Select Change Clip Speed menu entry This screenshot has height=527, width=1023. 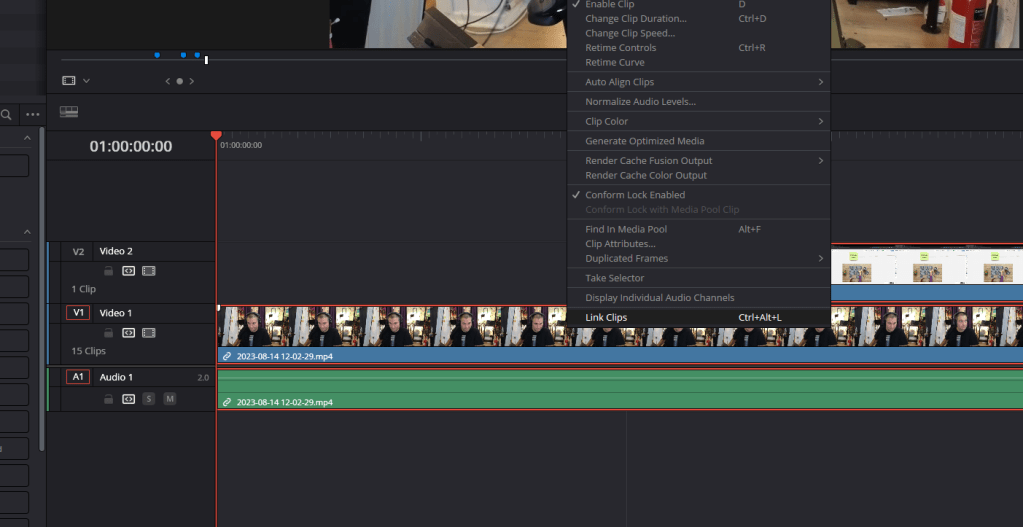[698, 33]
